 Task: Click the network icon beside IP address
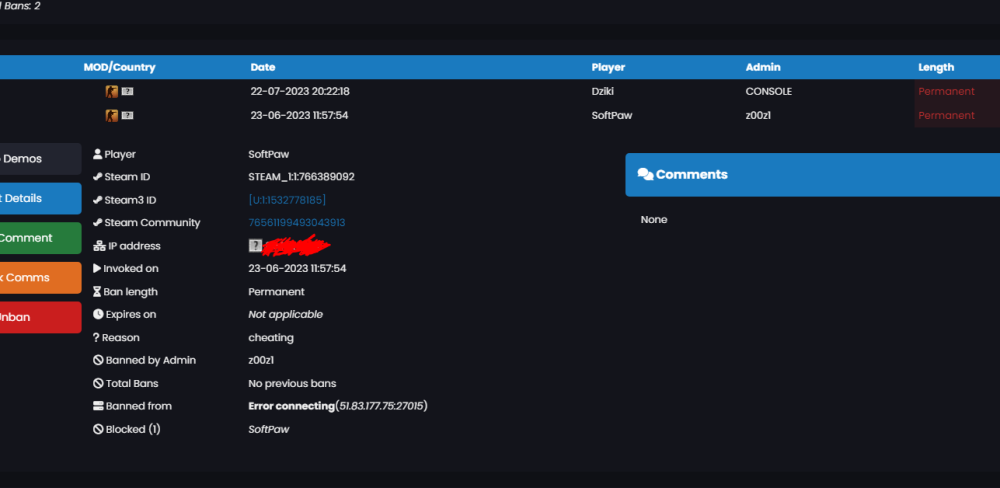(x=99, y=246)
